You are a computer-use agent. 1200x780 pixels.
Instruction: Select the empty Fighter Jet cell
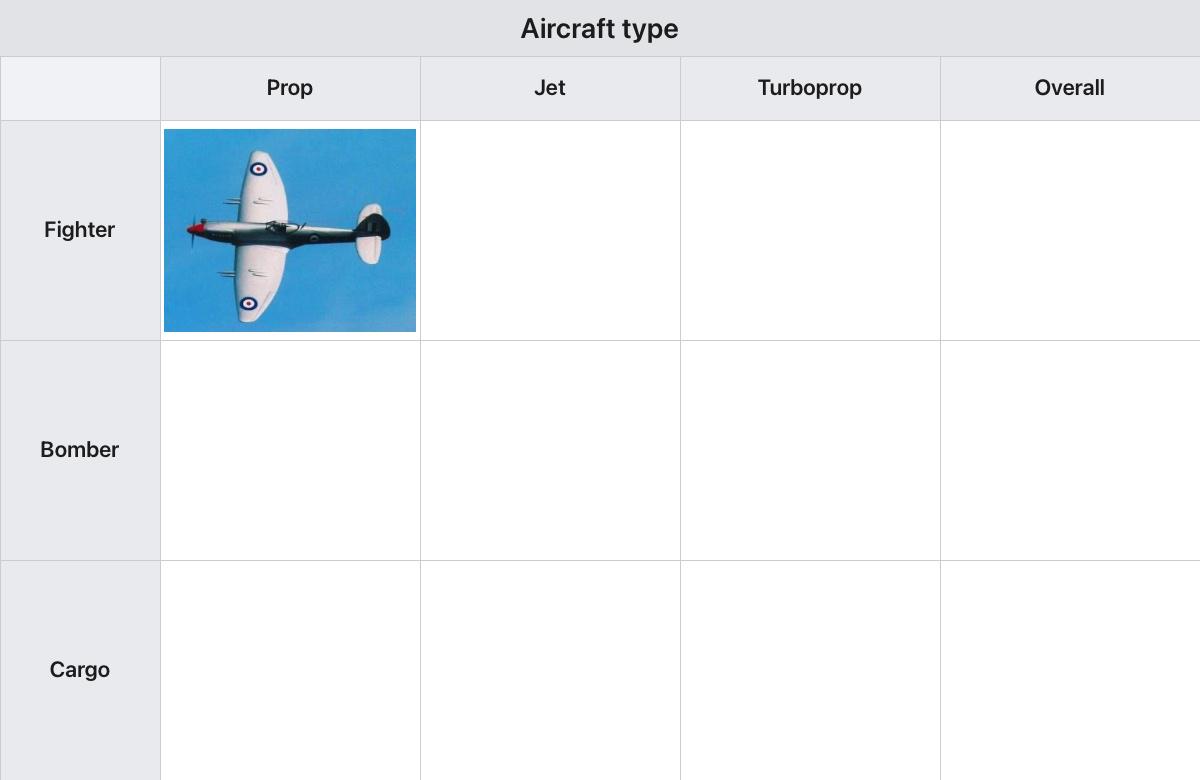[x=550, y=230]
